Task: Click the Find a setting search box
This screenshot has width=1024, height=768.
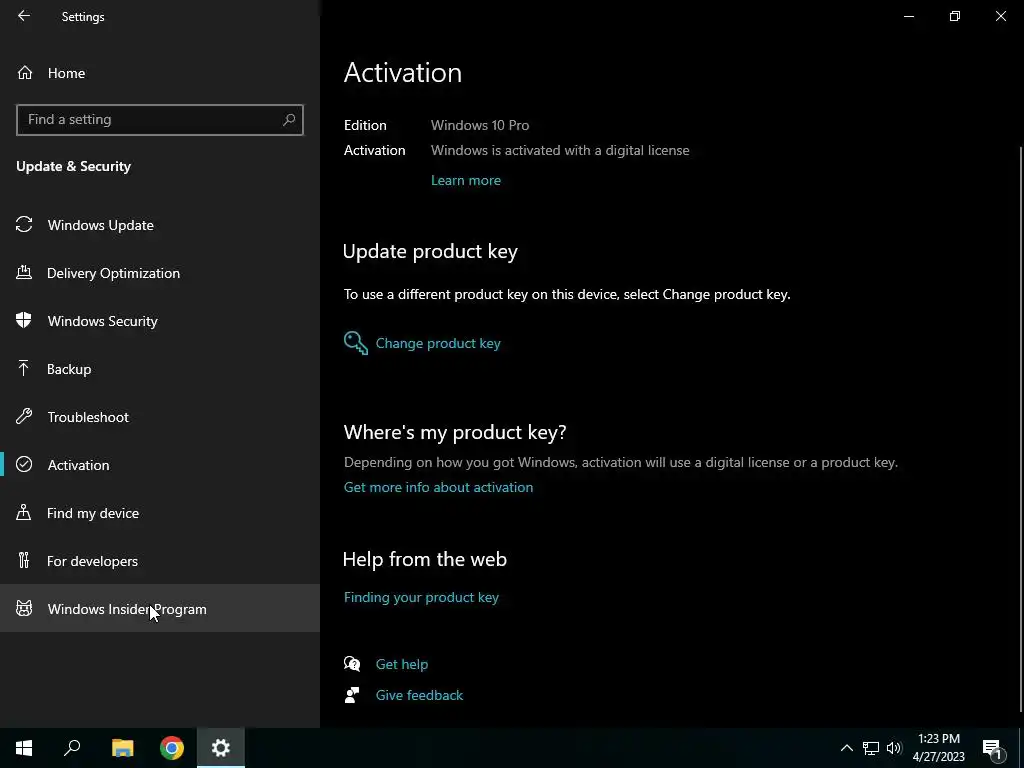Action: [x=159, y=120]
